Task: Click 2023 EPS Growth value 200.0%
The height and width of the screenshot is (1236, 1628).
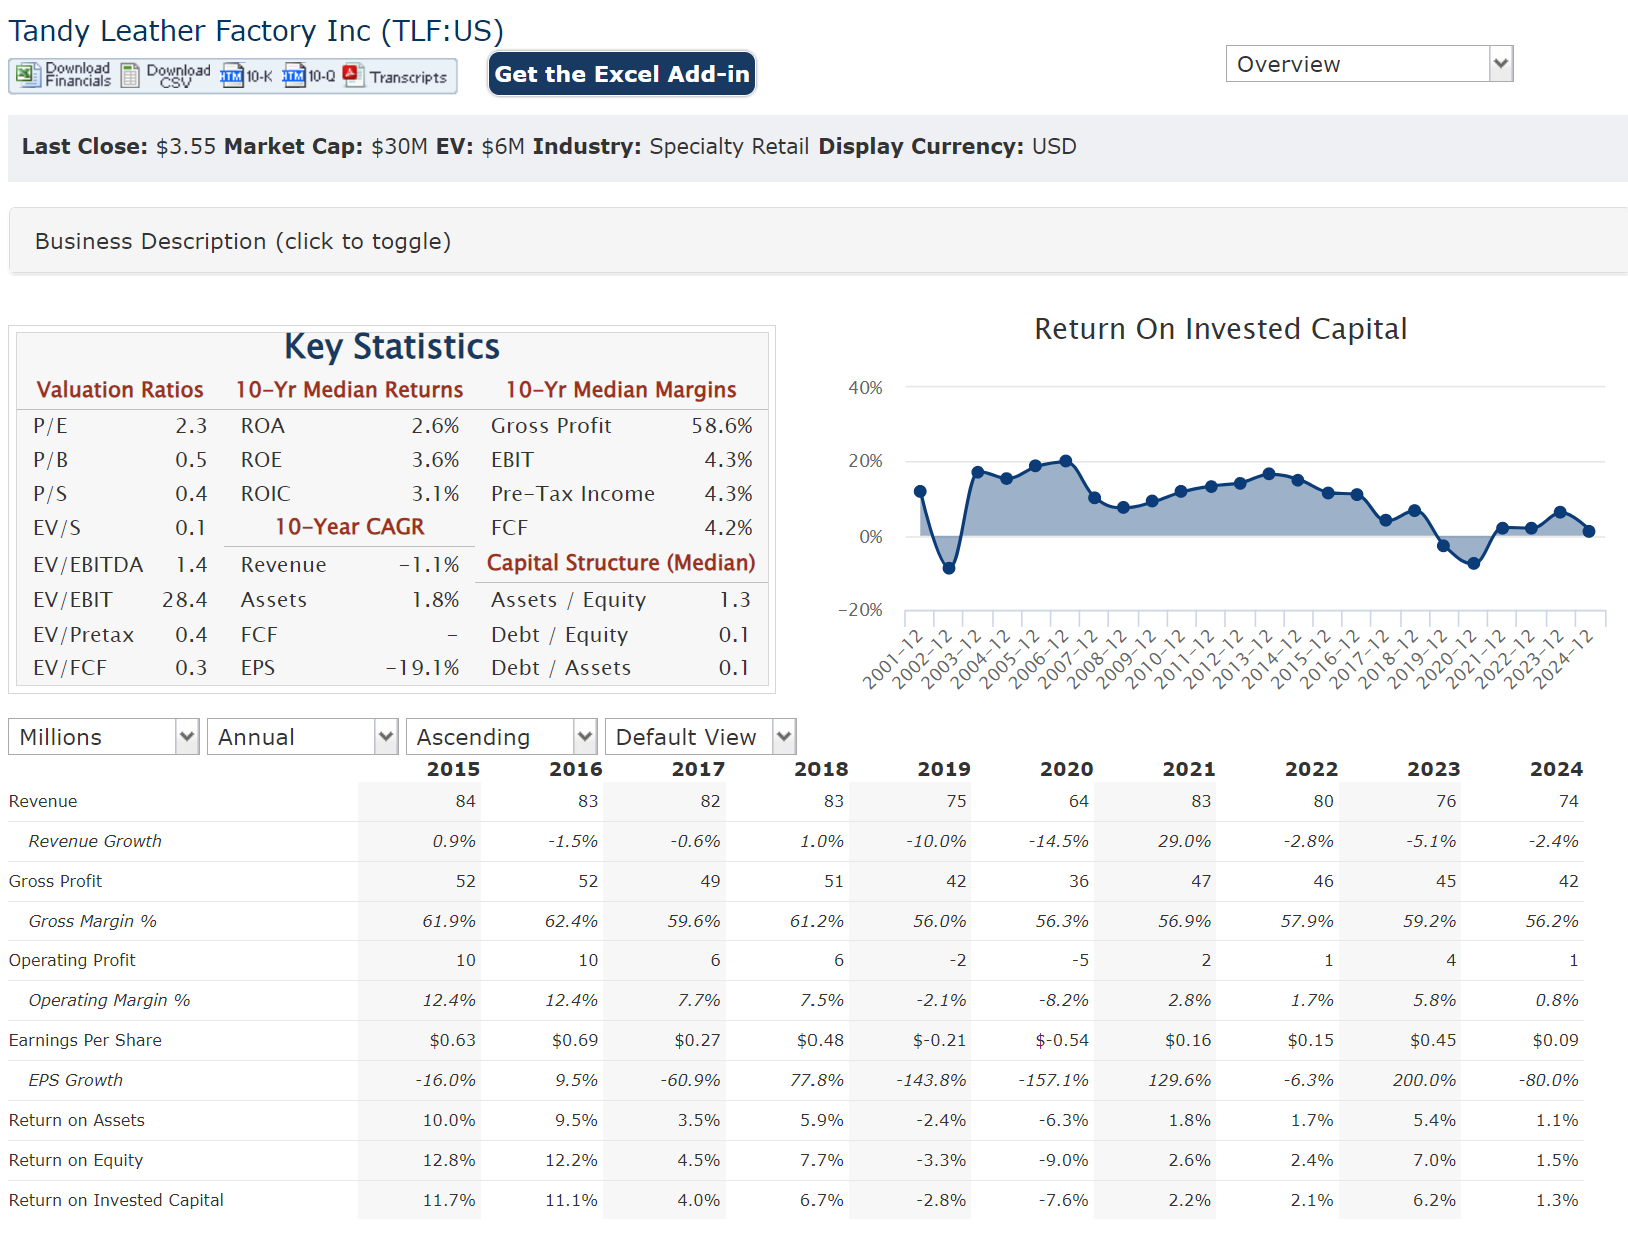Action: point(1424,1080)
